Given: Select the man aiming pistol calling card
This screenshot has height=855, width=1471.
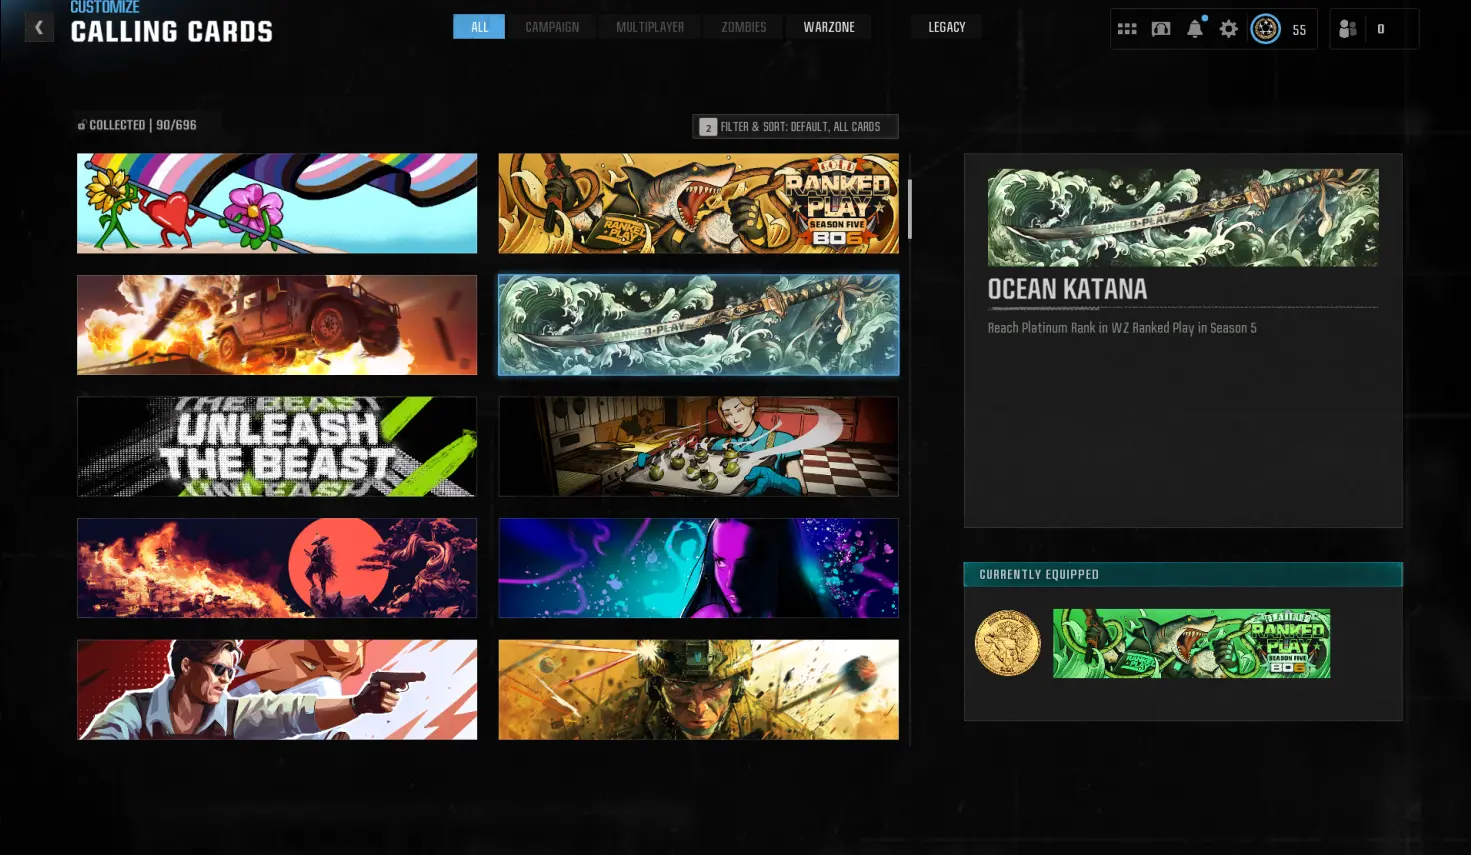Looking at the screenshot, I should [277, 690].
